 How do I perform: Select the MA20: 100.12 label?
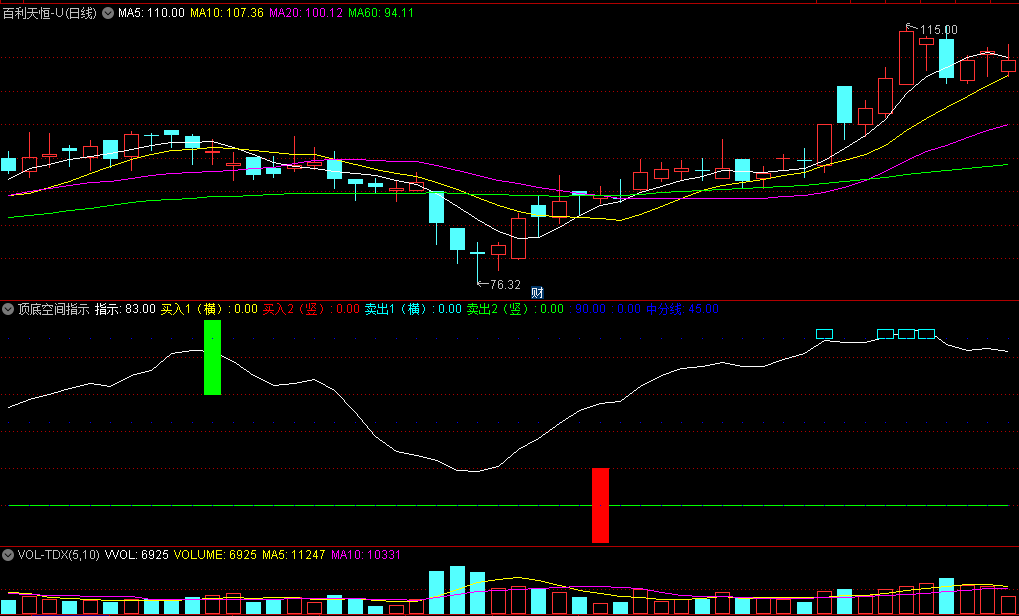point(305,12)
